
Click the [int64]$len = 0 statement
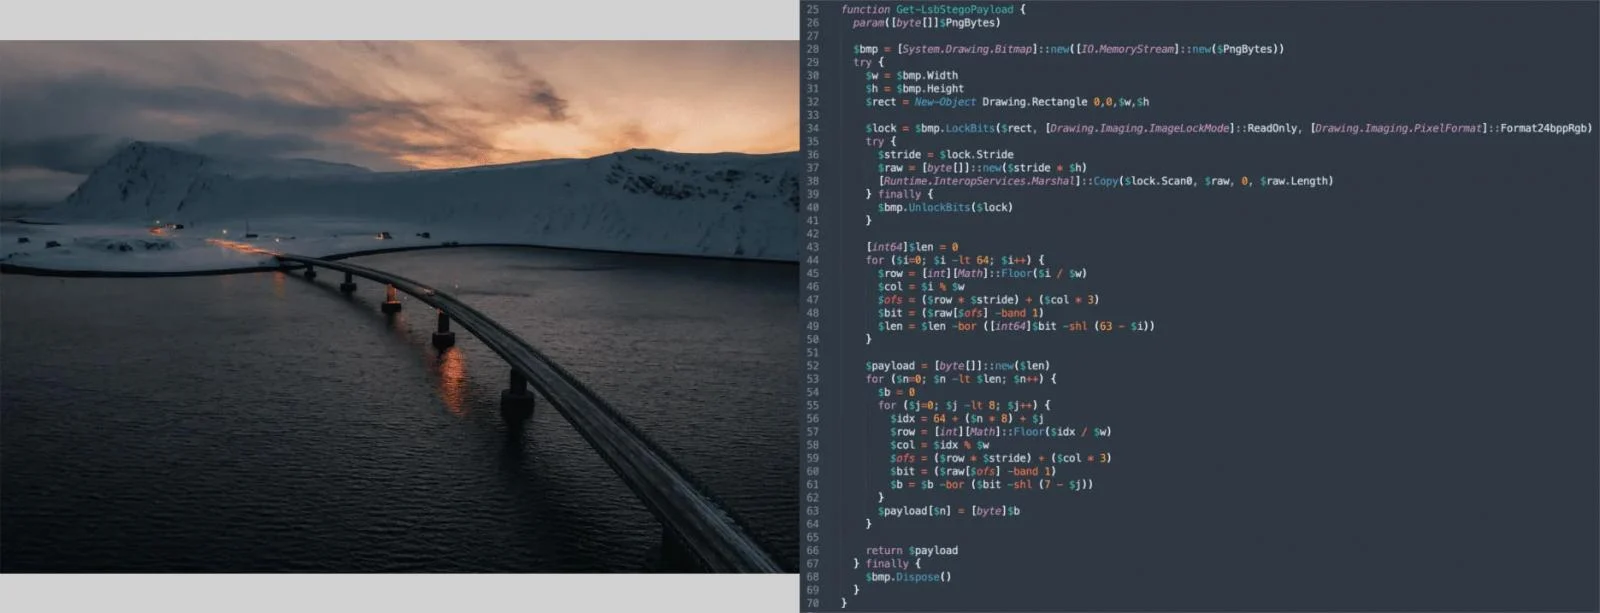click(911, 247)
